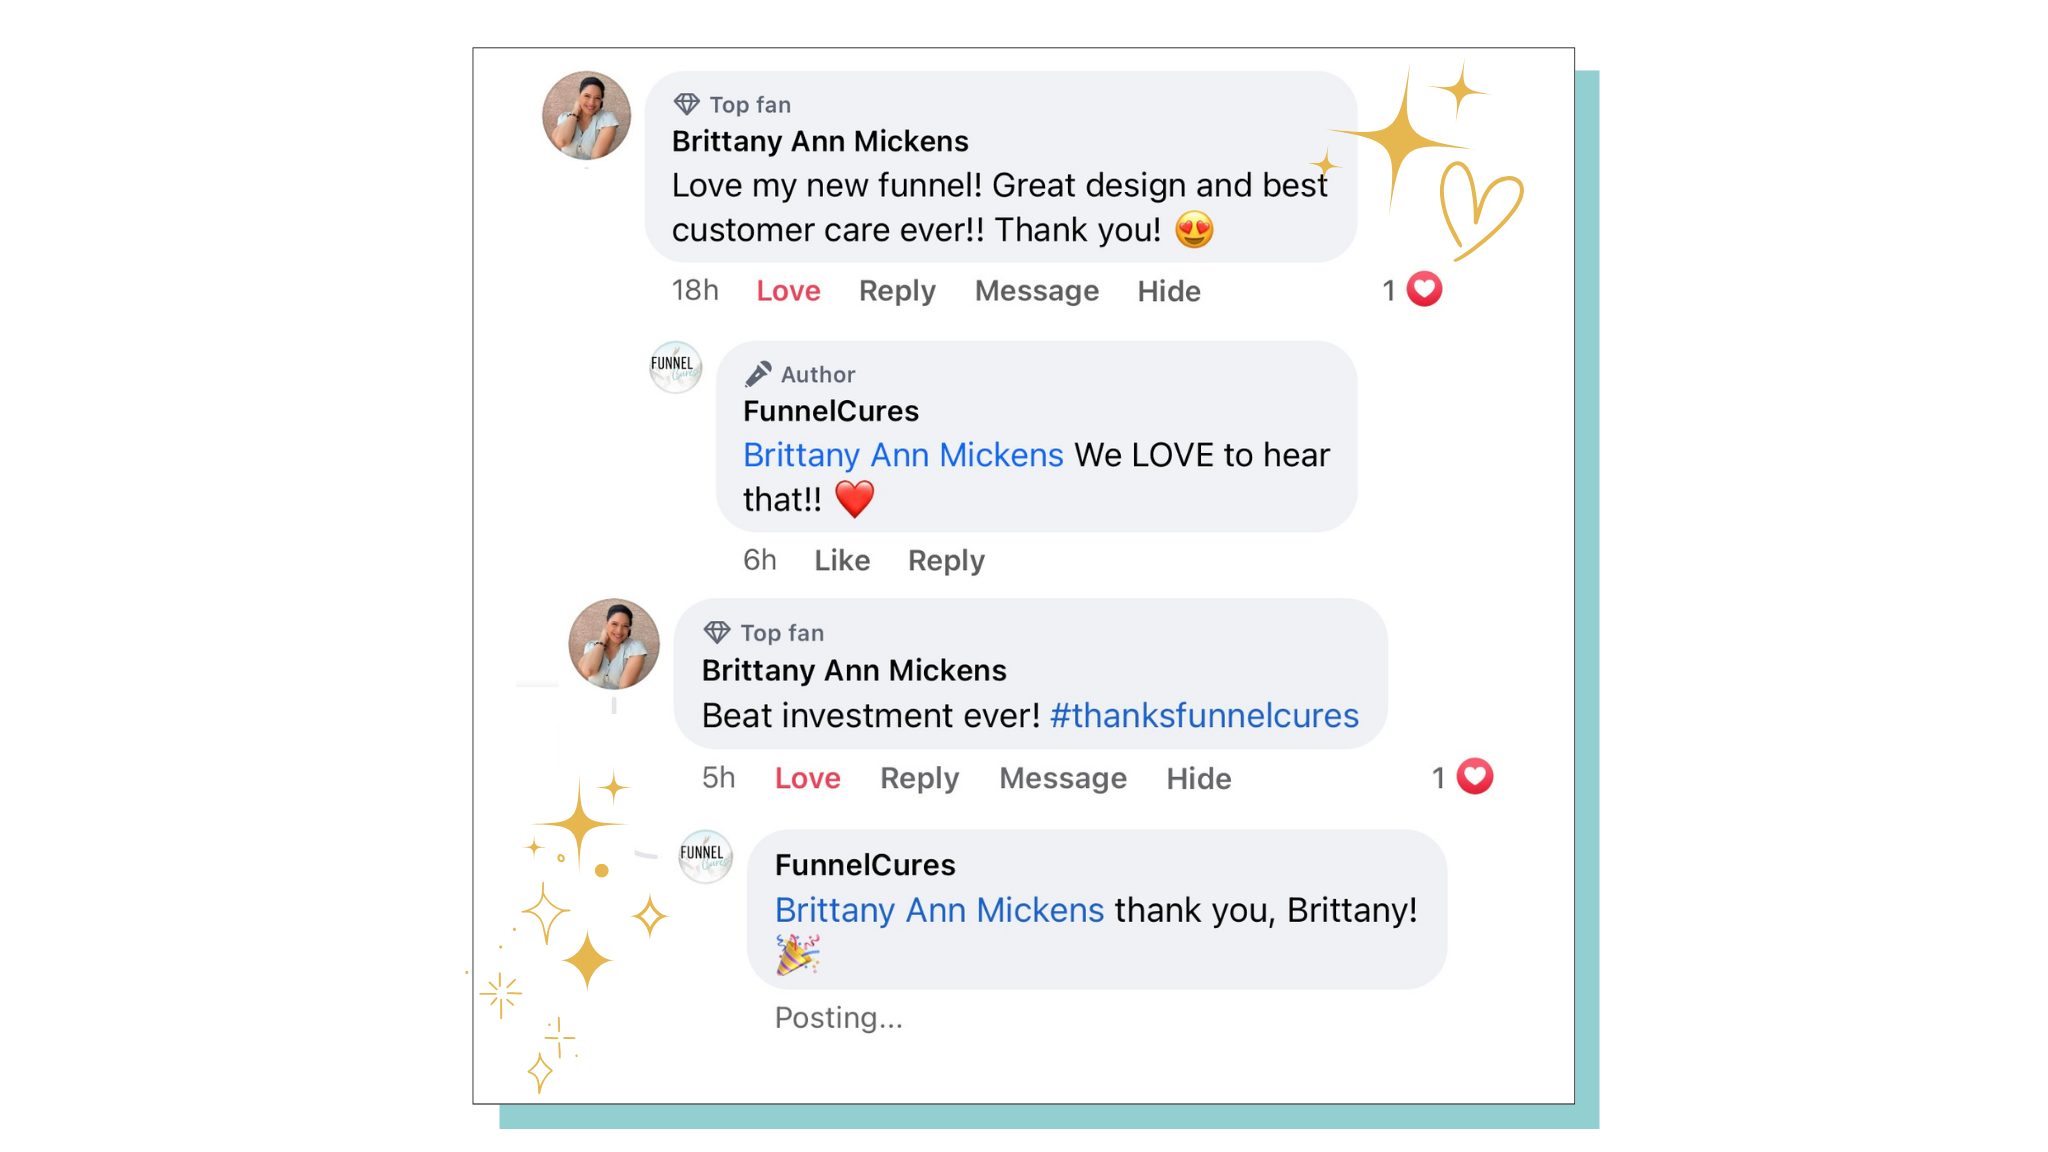
Task: Hide the 18h comment
Action: click(x=1169, y=291)
